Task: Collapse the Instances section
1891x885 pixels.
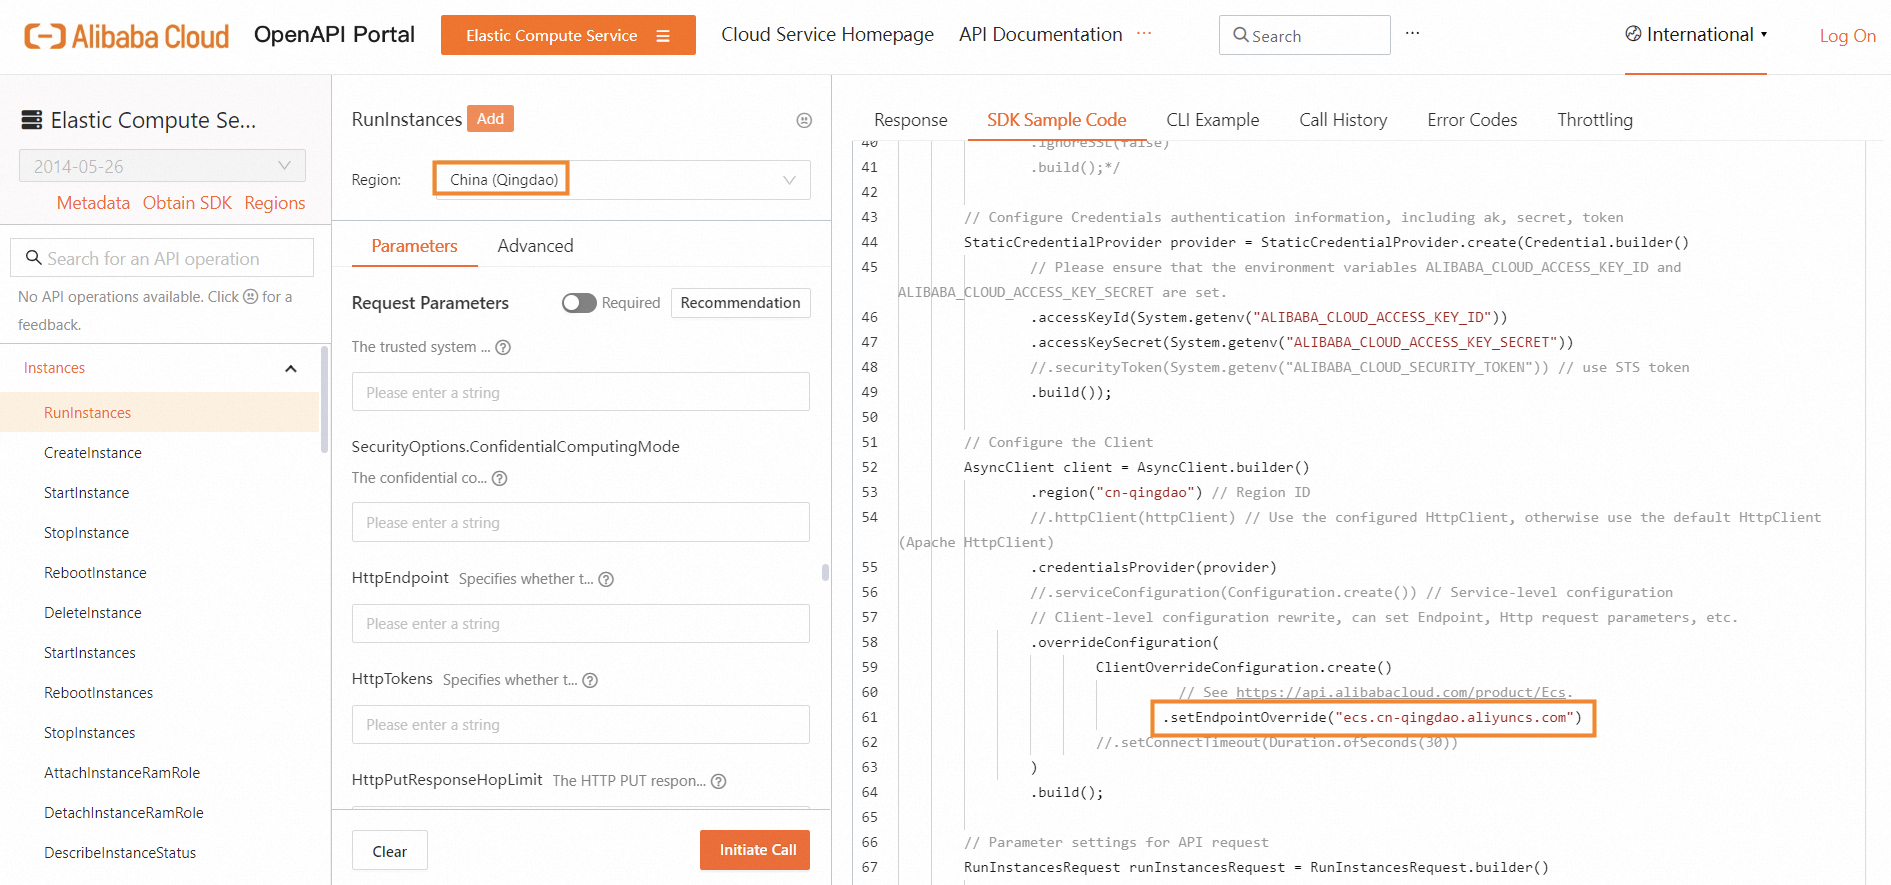Action: tap(291, 369)
